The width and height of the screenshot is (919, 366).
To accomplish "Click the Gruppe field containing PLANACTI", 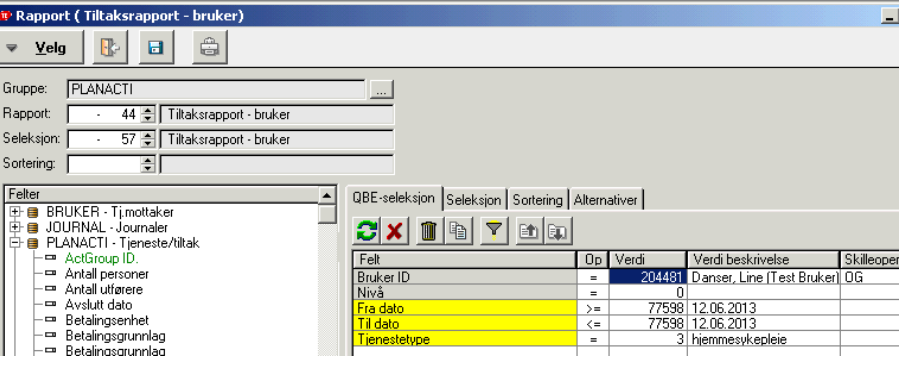I will [x=216, y=90].
